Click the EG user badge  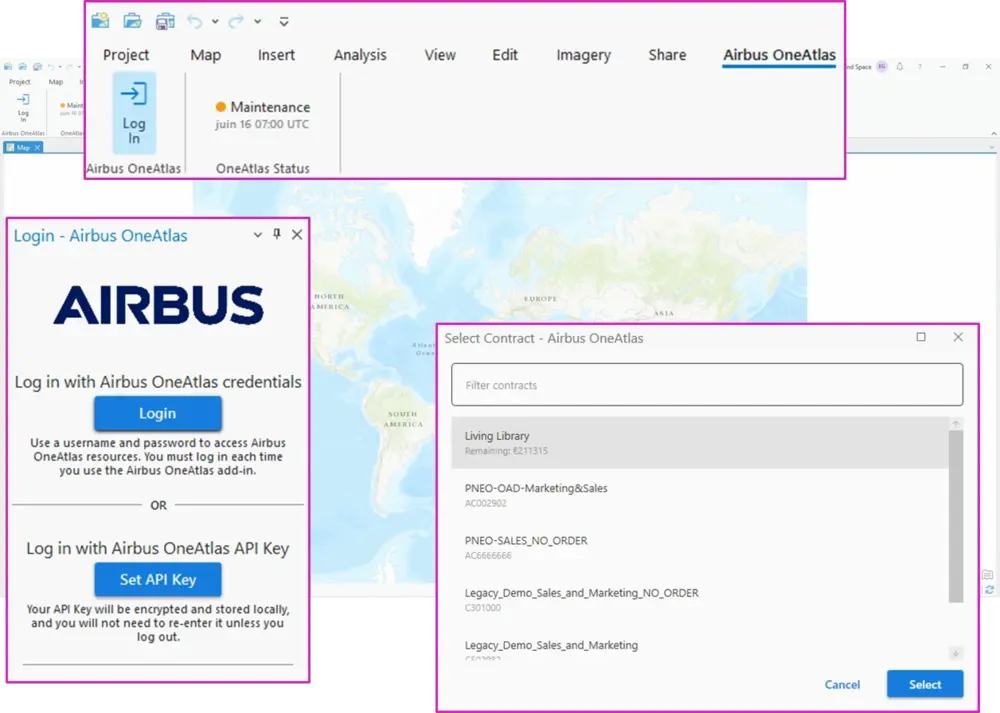tap(882, 66)
